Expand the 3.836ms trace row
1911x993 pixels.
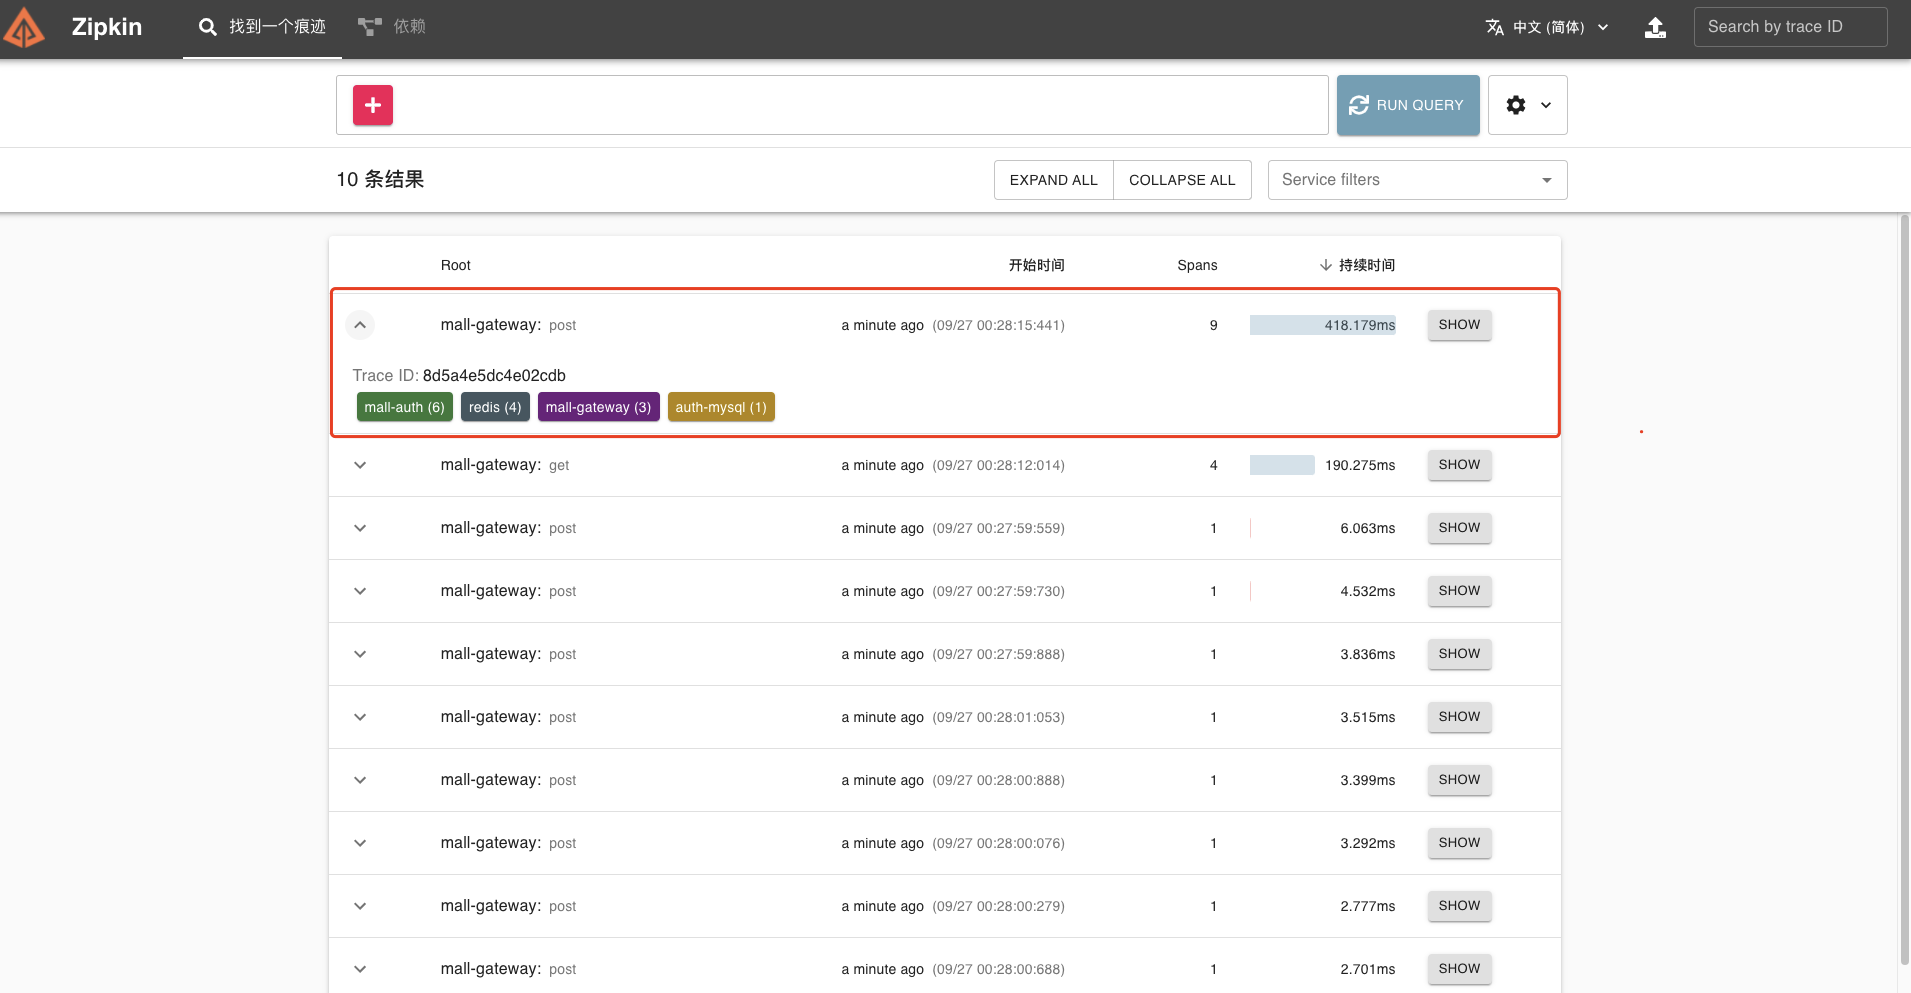point(360,654)
